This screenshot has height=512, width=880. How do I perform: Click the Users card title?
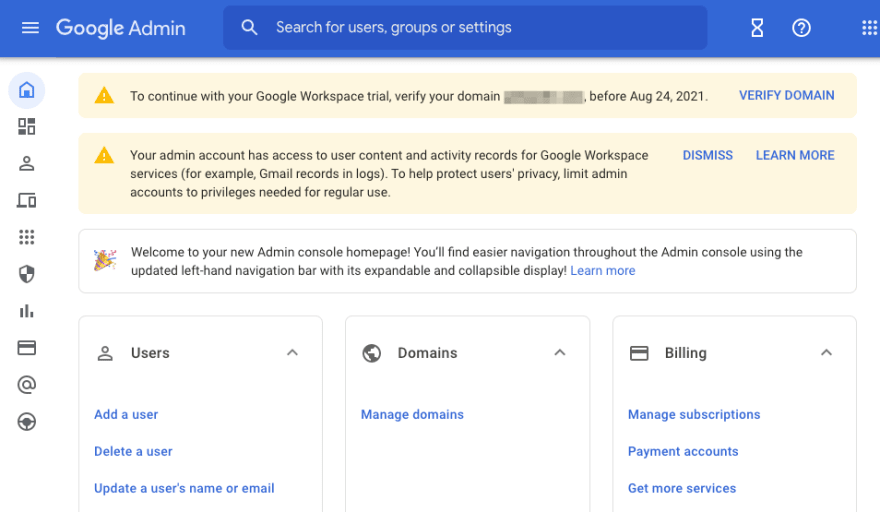(x=150, y=353)
